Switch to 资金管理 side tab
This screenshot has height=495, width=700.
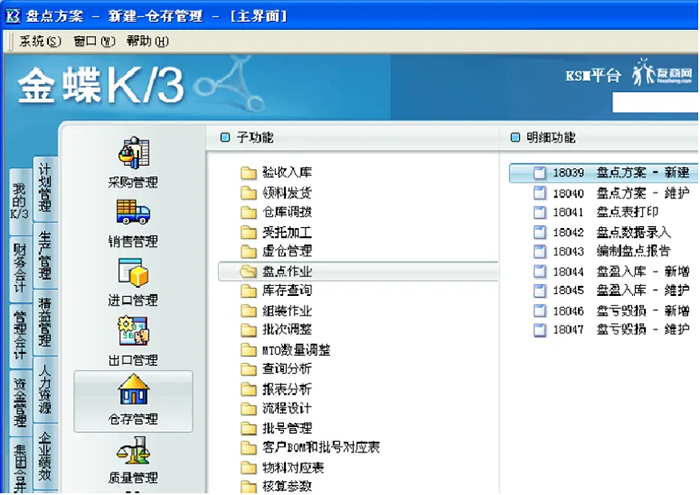20,403
